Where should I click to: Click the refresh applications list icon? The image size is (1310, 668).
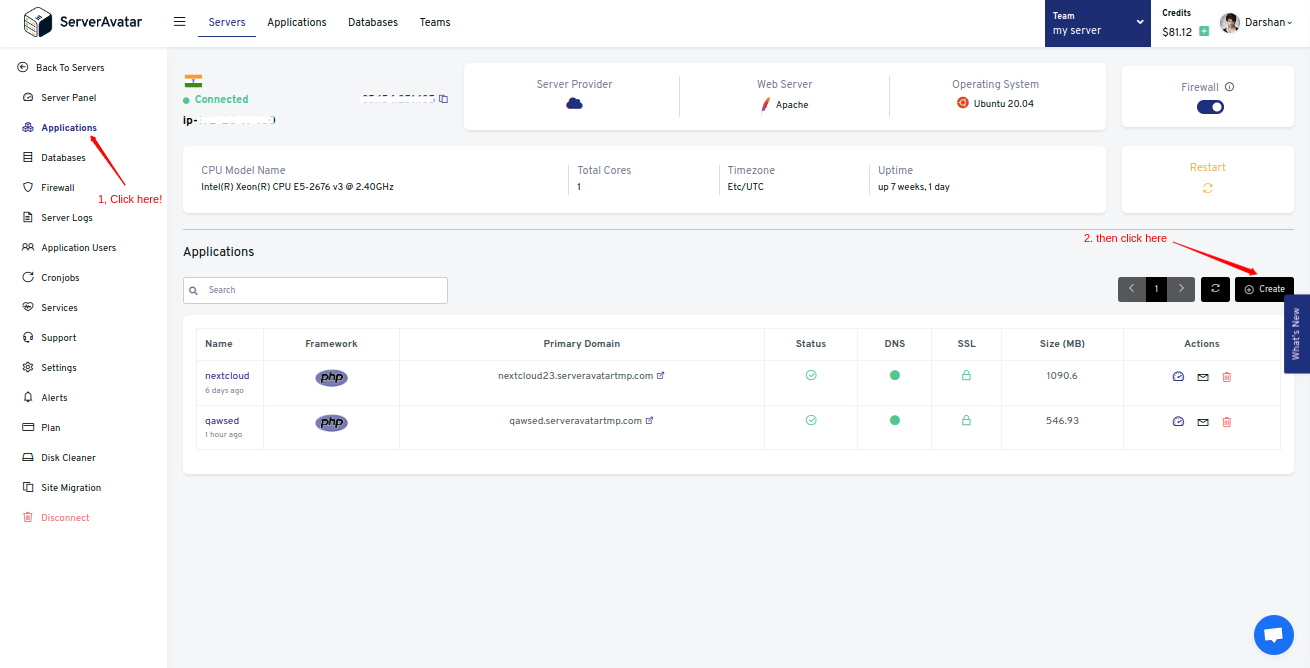(1215, 289)
